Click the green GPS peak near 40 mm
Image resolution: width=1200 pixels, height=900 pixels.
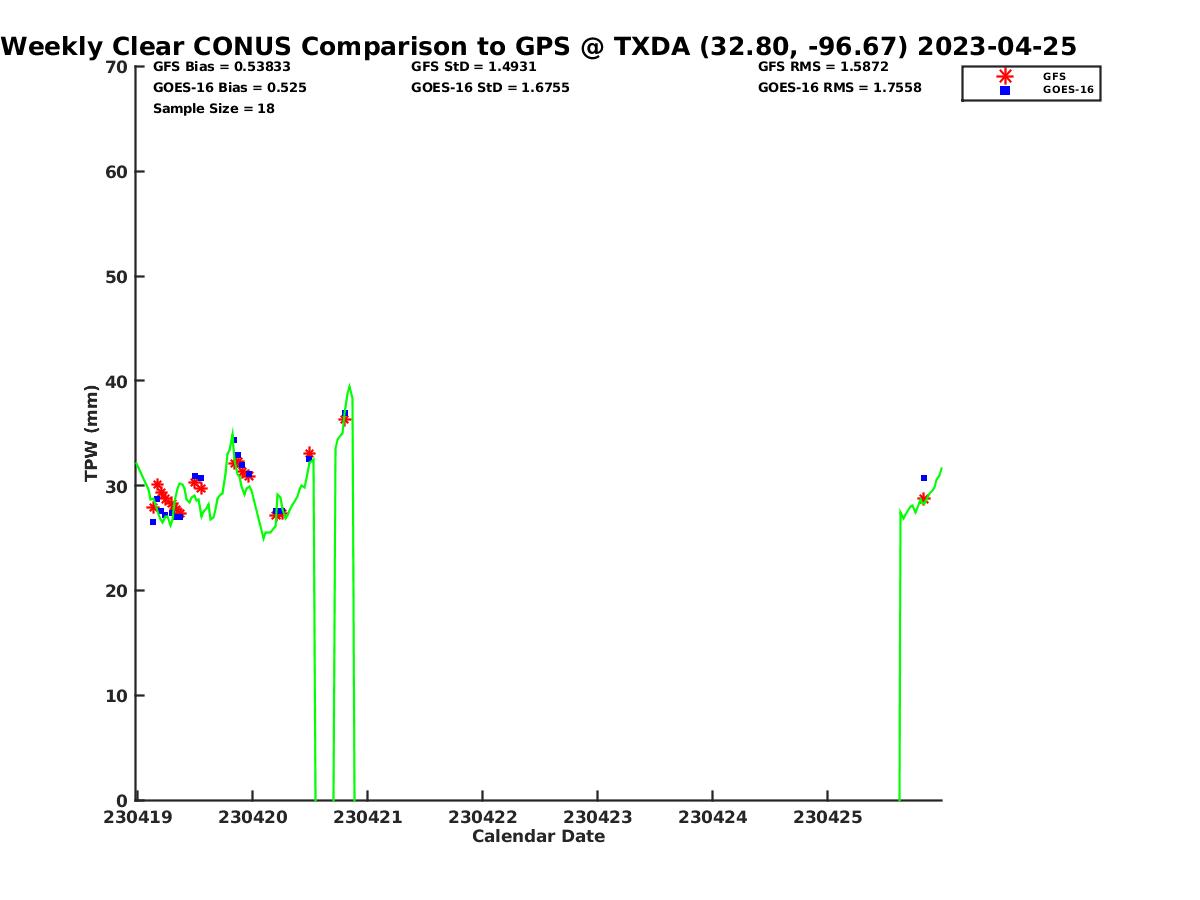[349, 386]
